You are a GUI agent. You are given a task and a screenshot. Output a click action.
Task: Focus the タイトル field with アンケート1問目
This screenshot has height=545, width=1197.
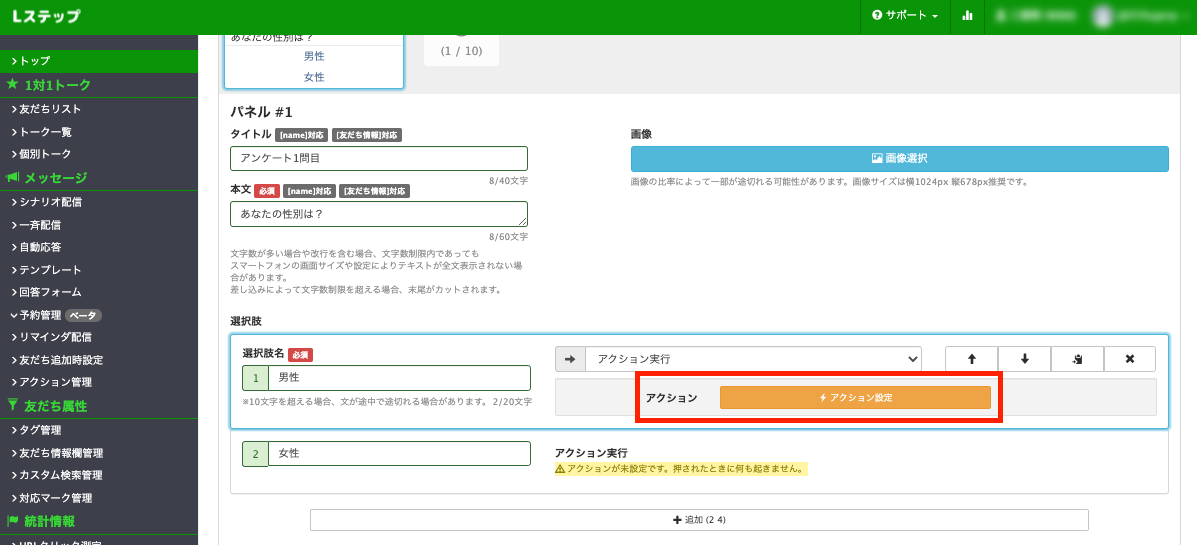379,158
